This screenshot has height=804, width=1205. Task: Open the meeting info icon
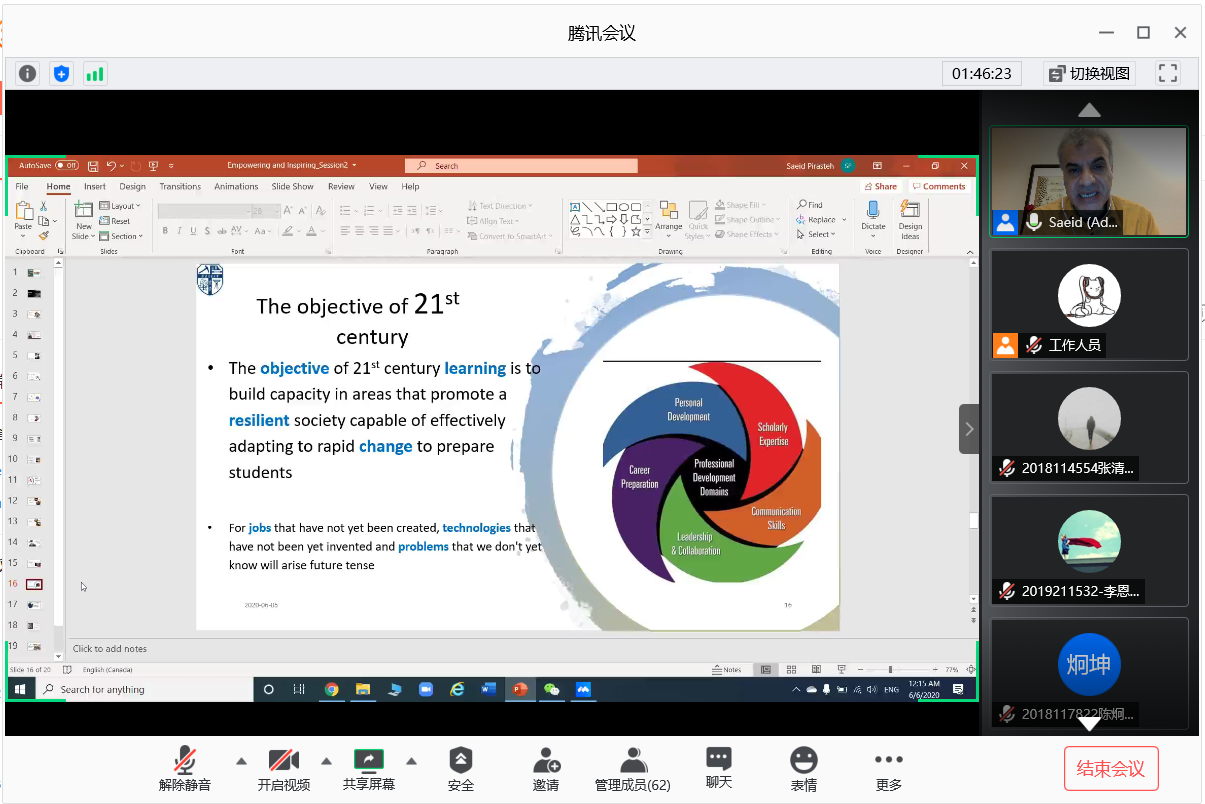click(x=27, y=73)
